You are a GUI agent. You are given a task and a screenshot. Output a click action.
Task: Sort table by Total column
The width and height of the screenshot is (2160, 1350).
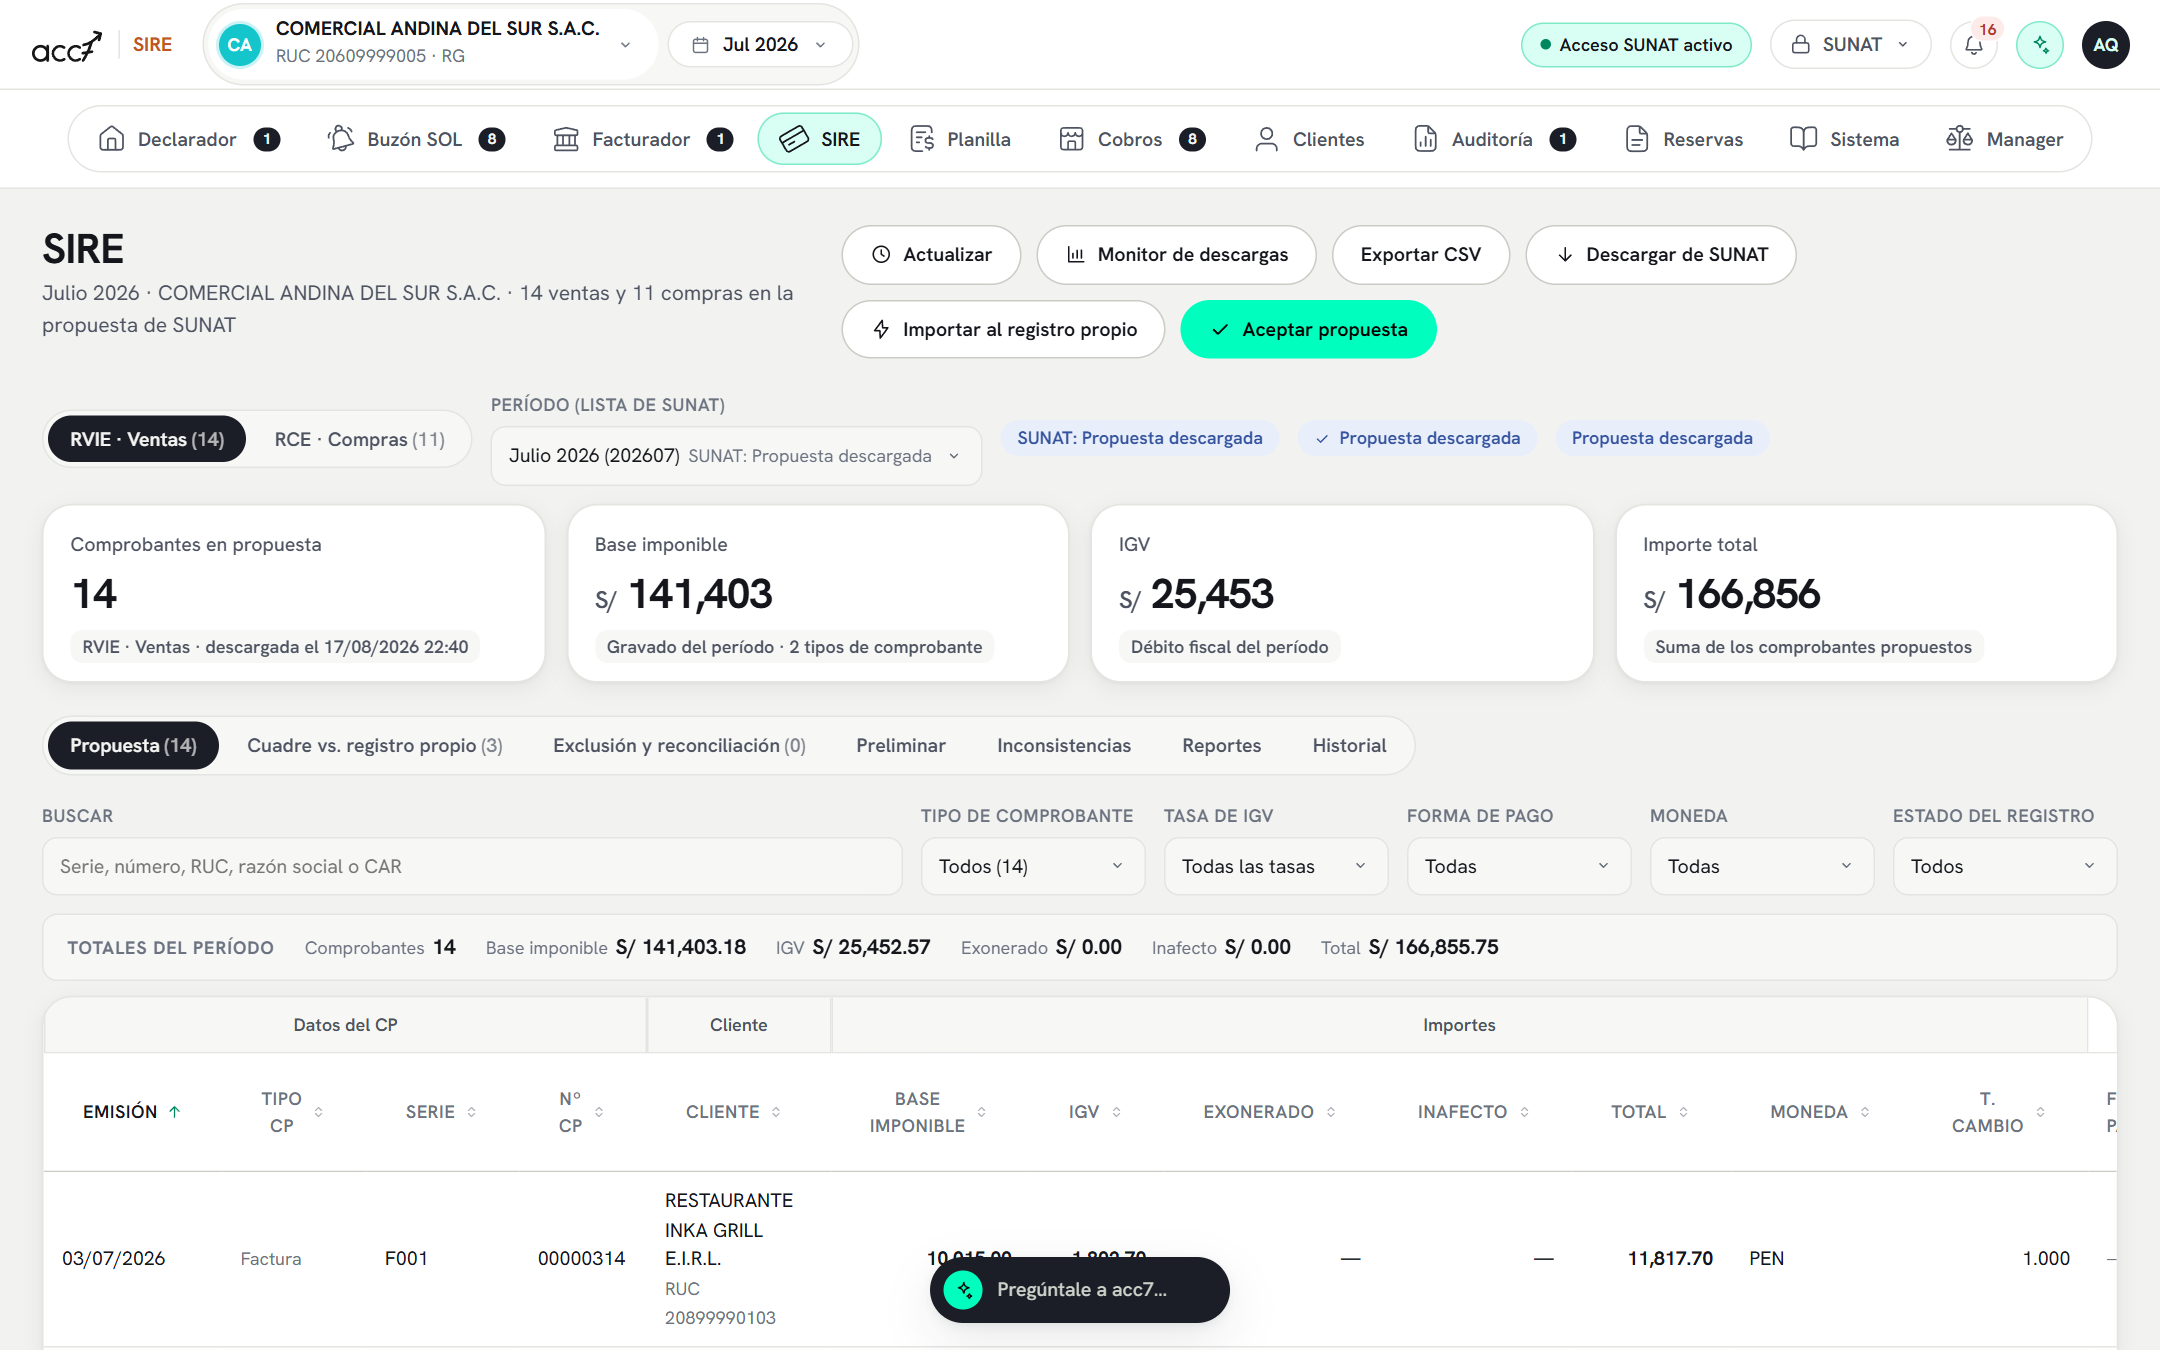[1650, 1112]
